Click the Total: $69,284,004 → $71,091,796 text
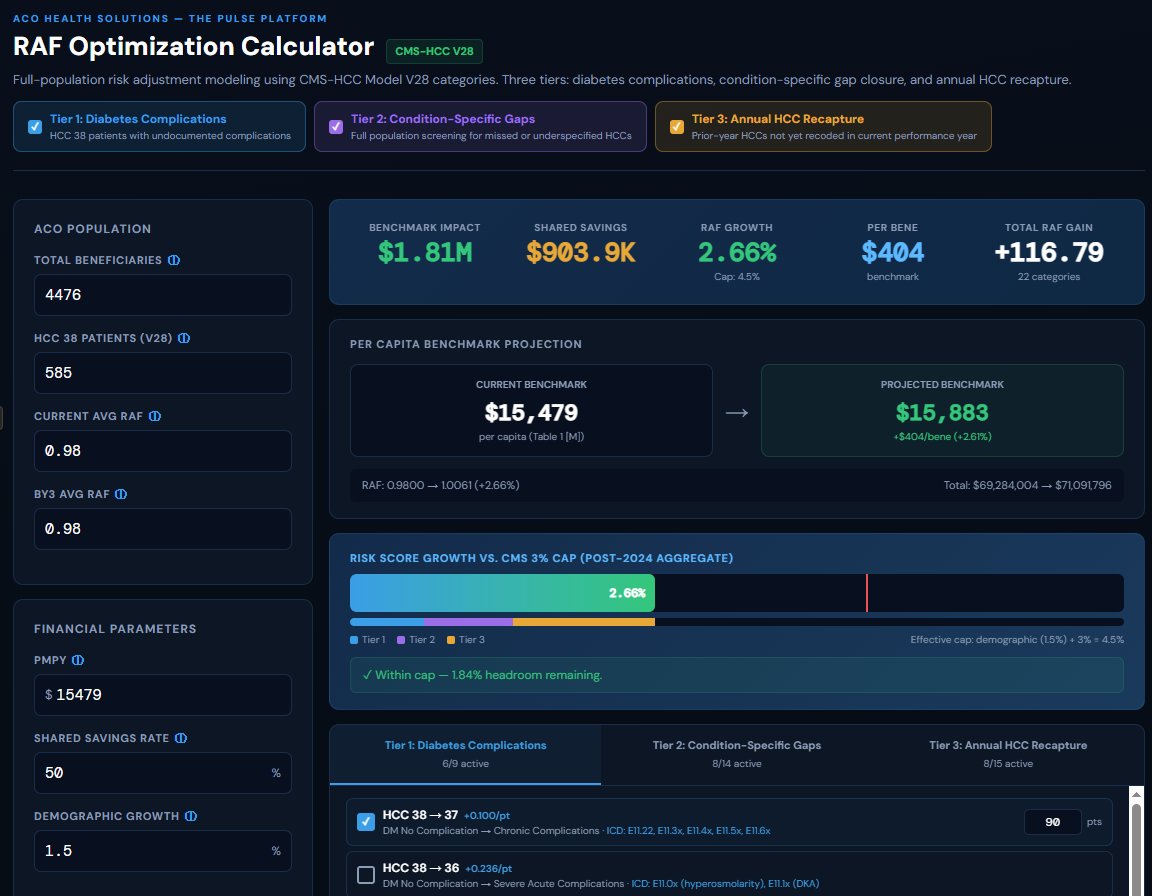1152x896 pixels. pos(1027,485)
